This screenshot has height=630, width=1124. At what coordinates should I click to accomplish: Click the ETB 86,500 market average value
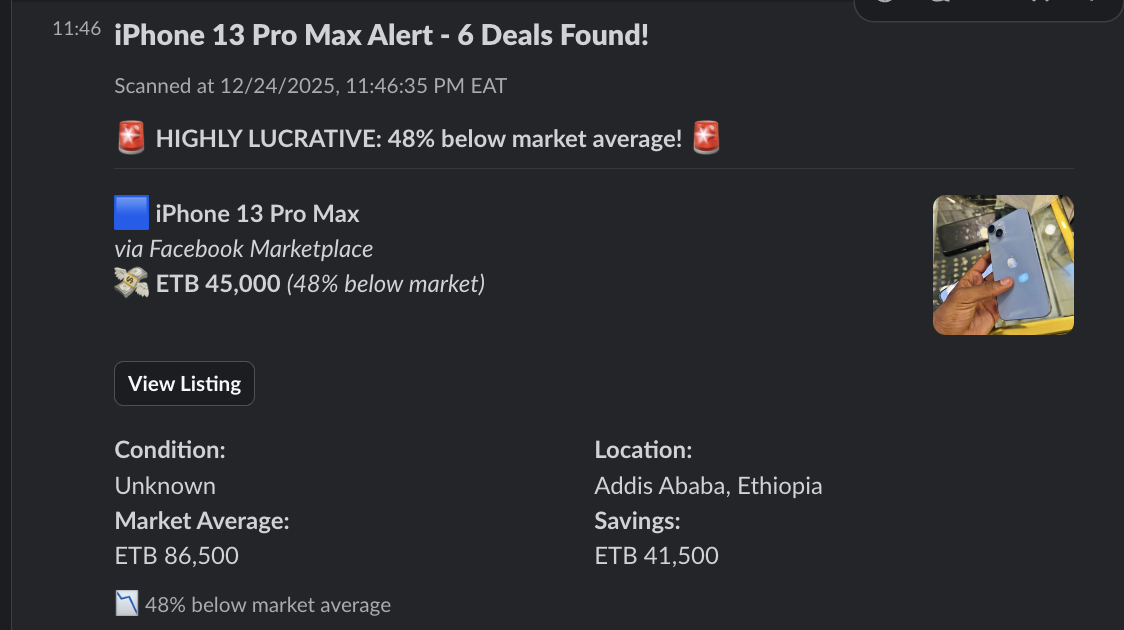click(177, 555)
